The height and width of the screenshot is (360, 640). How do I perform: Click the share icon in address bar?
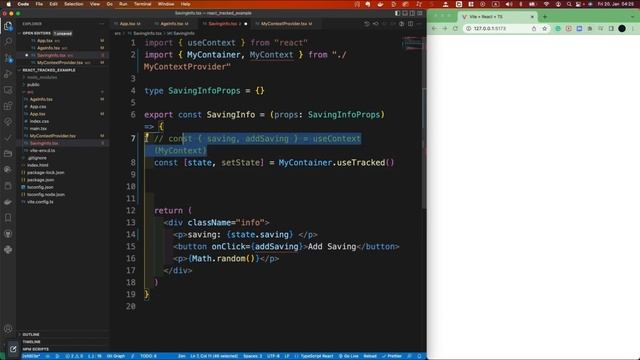tap(533, 29)
